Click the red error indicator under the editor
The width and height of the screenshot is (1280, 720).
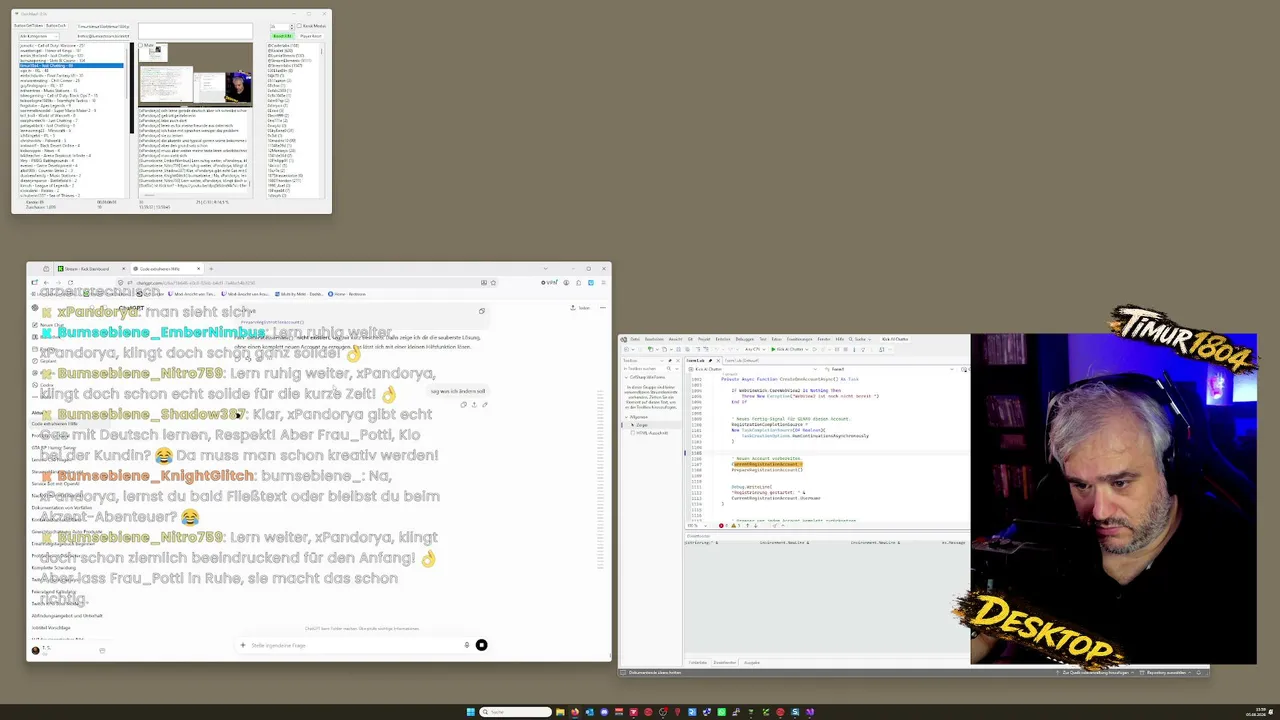tap(723, 525)
